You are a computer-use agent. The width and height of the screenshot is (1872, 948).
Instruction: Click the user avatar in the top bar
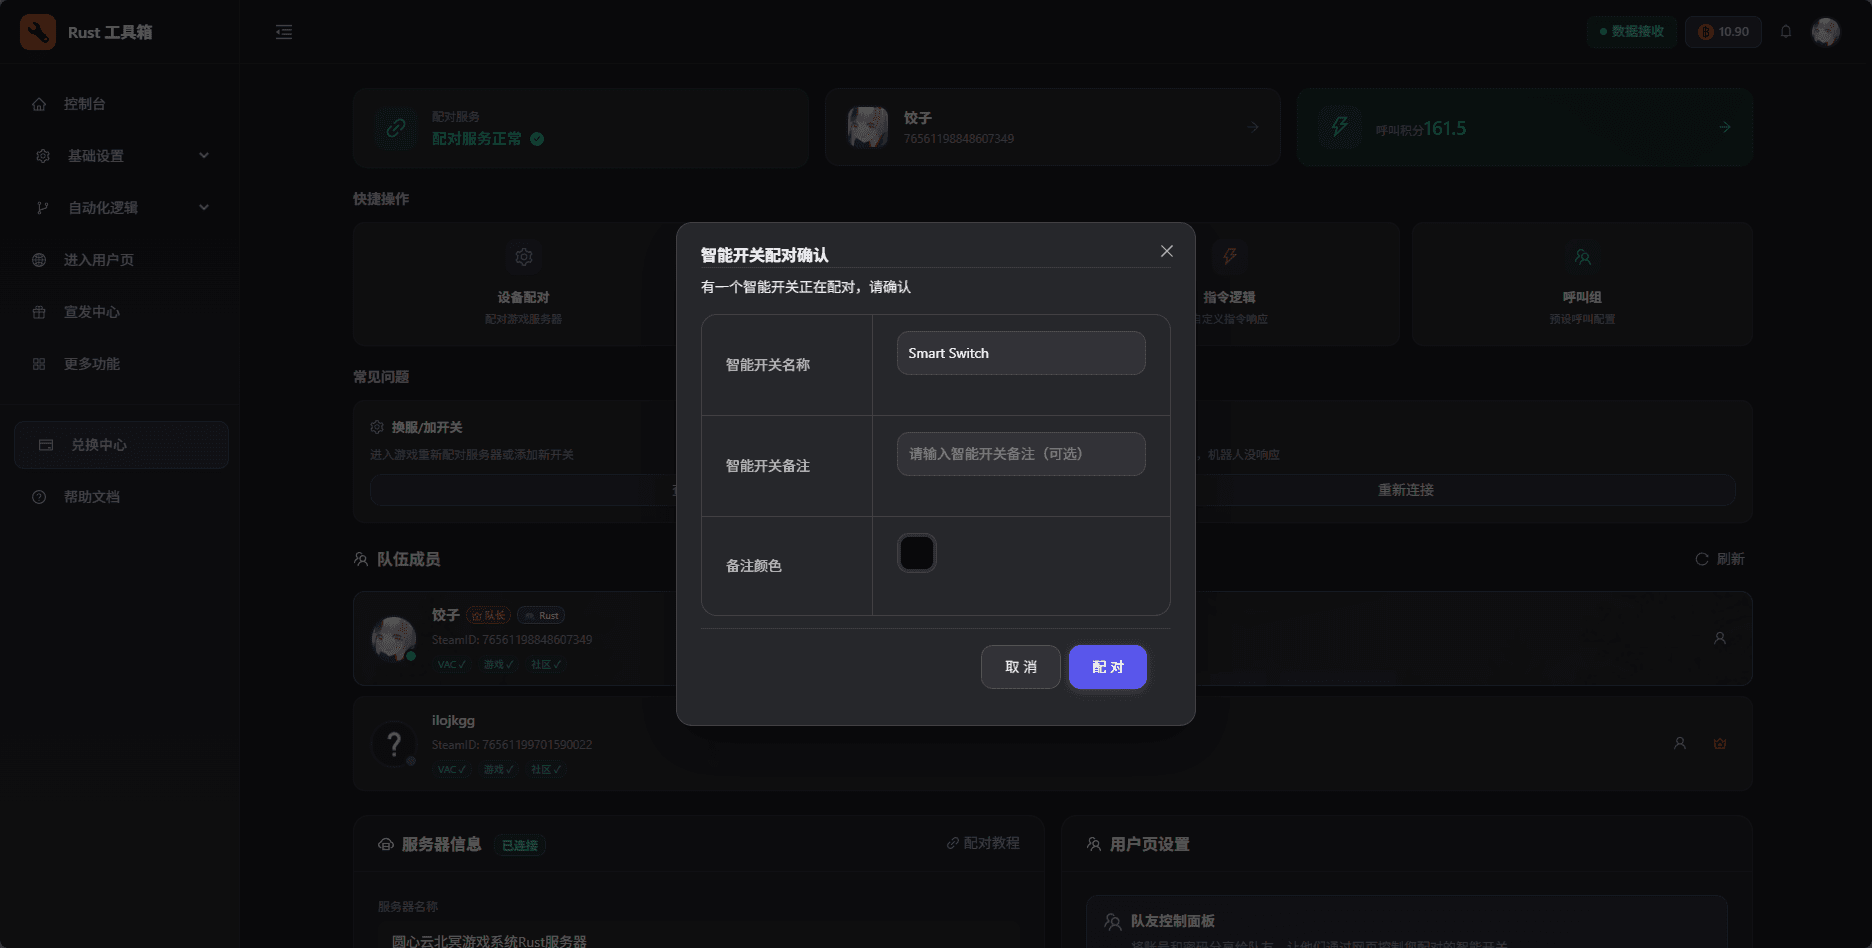click(x=1825, y=32)
